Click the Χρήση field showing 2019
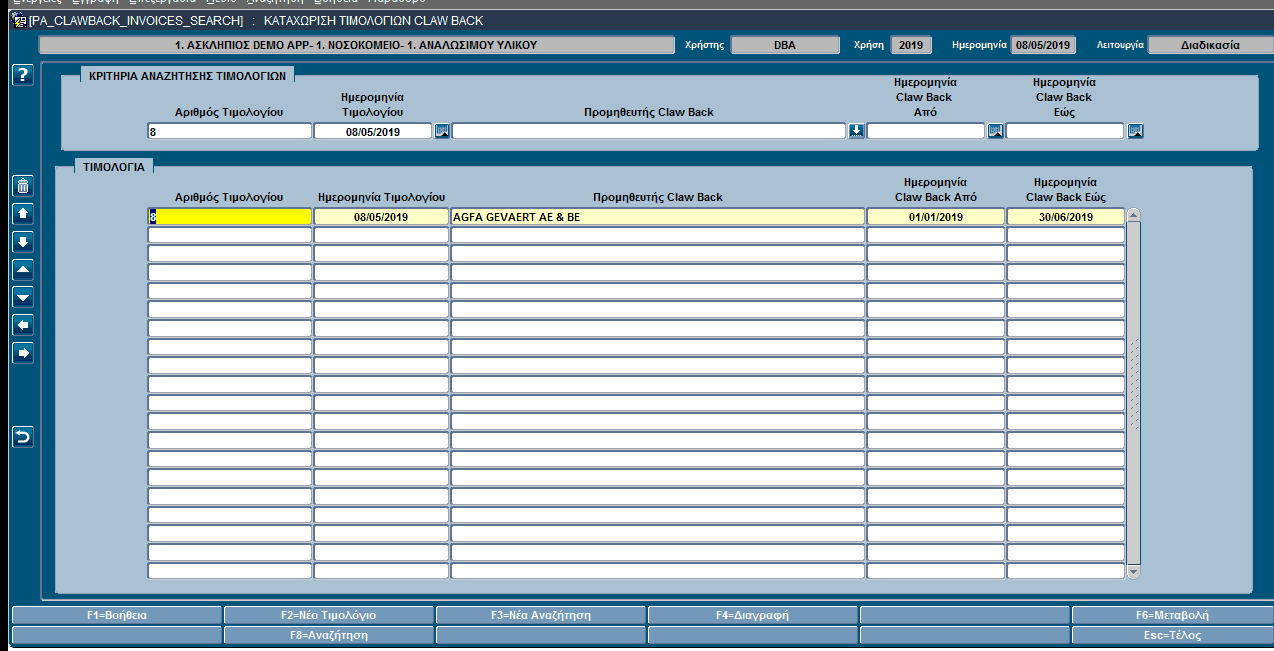The width and height of the screenshot is (1274, 651). pos(911,45)
